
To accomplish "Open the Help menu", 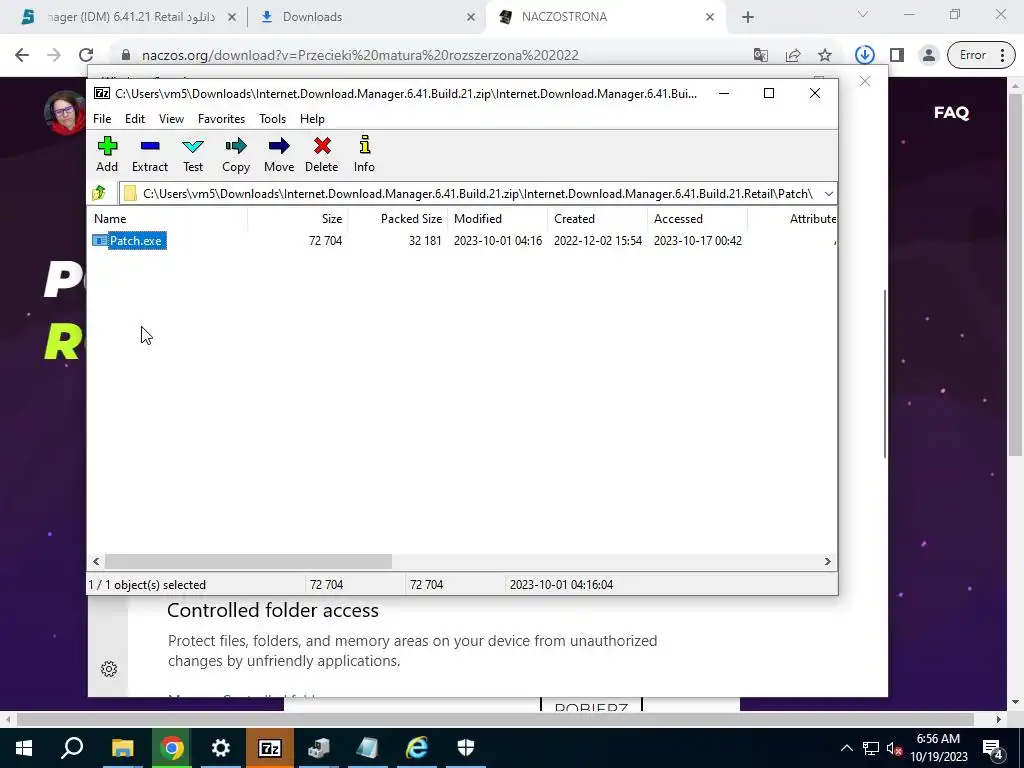I will (312, 119).
